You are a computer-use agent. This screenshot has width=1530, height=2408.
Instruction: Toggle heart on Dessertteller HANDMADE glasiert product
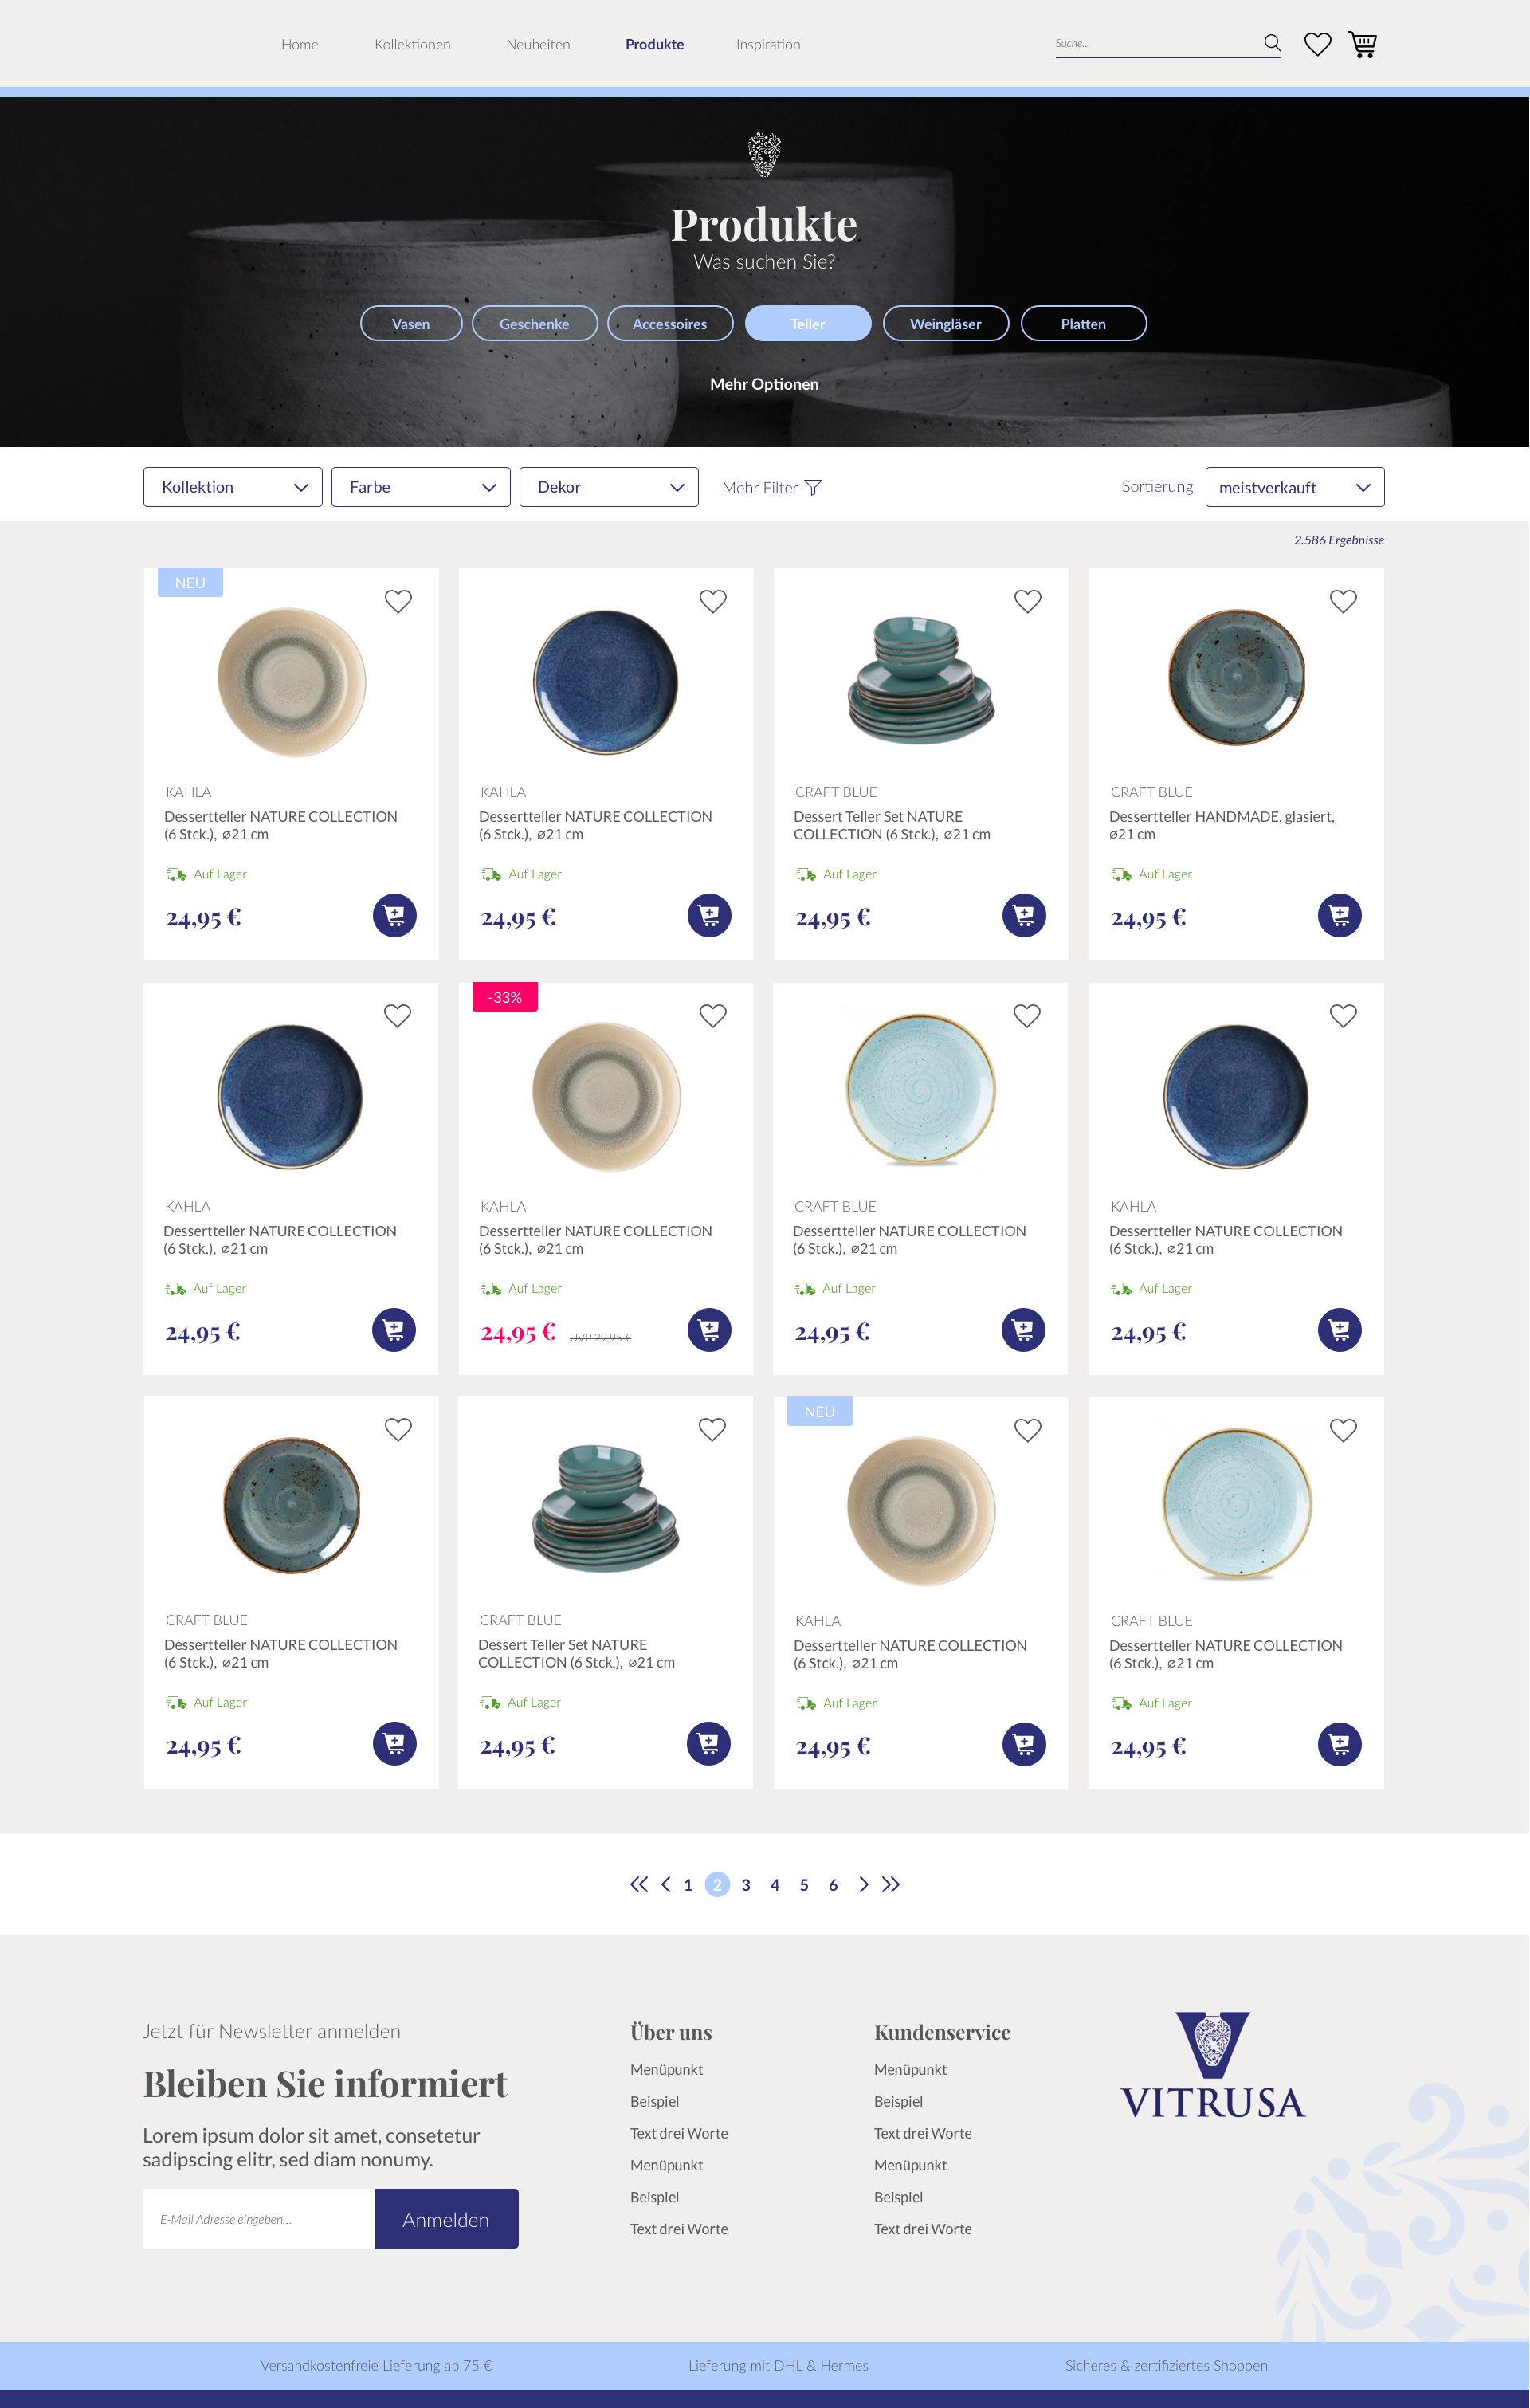1342,601
